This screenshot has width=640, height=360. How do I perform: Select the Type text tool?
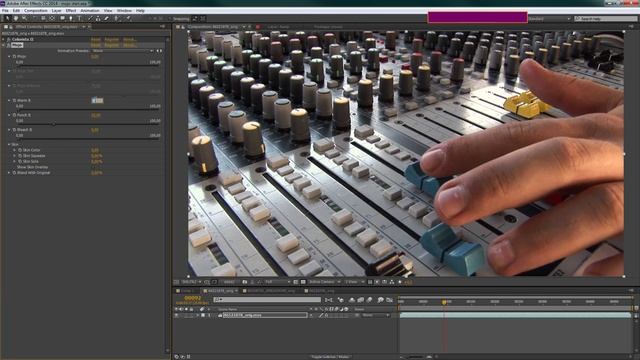(80, 18)
